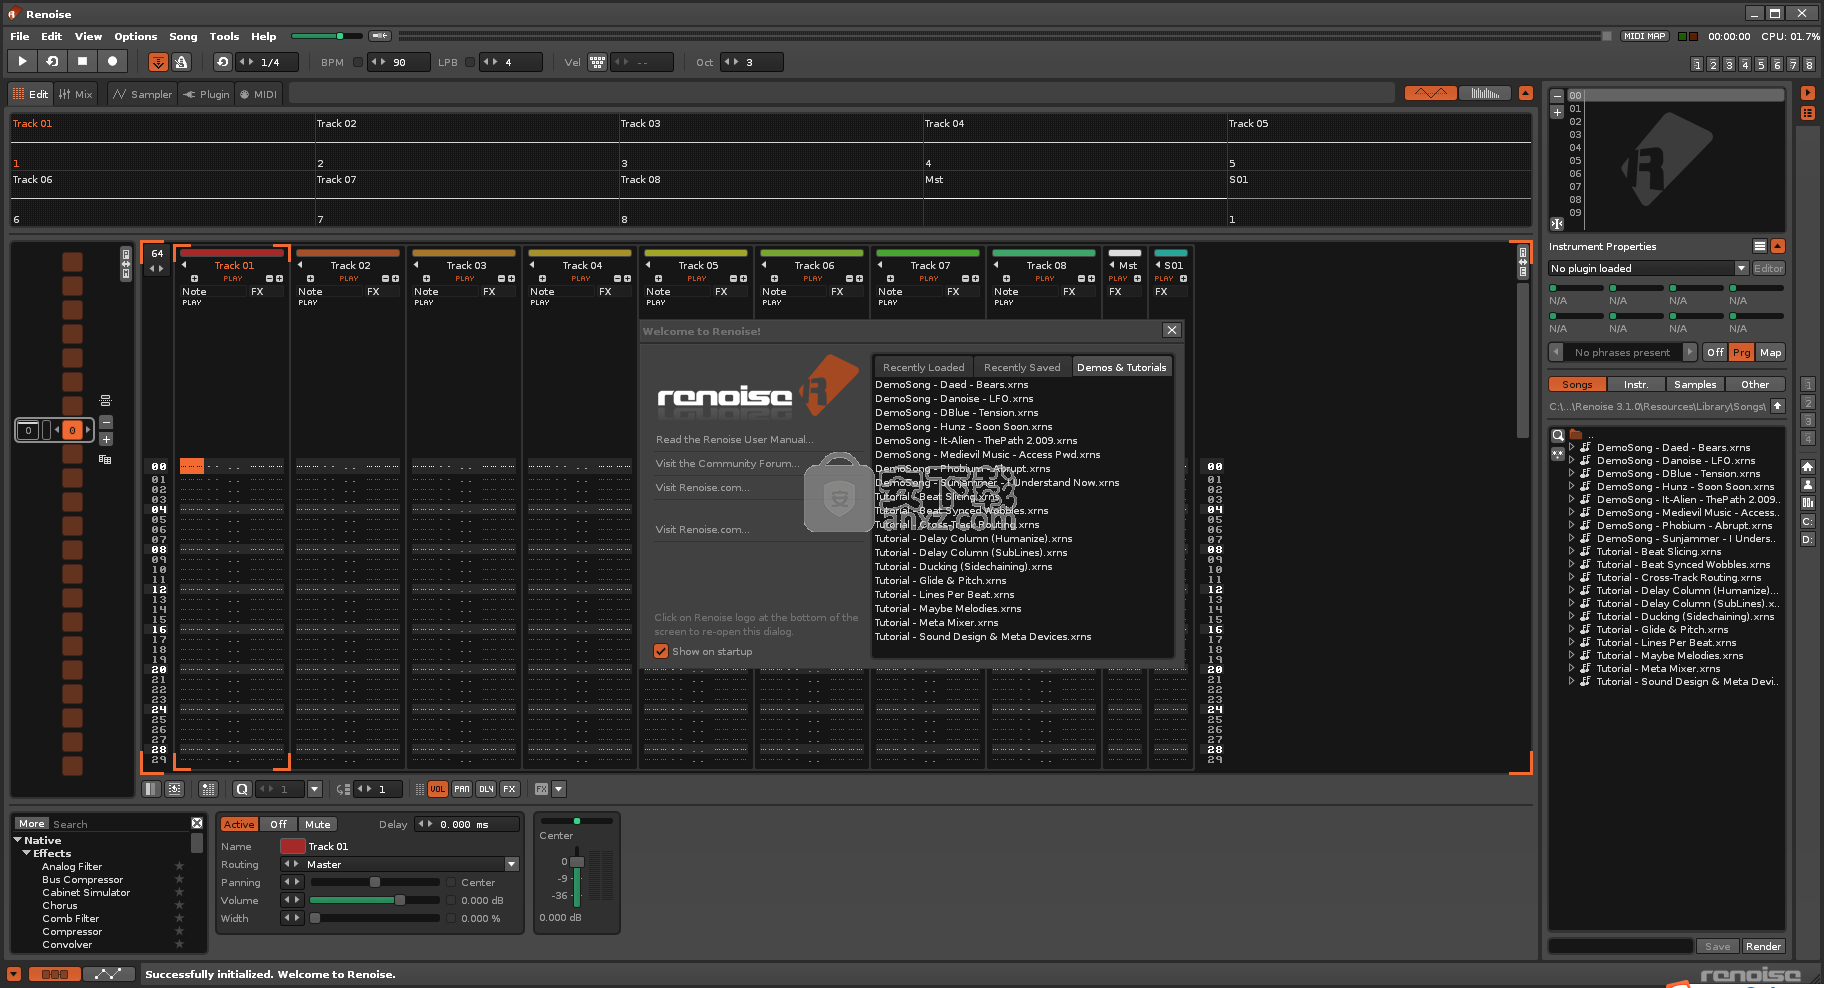
Task: Click the Editor button for plugins
Action: [x=1768, y=268]
